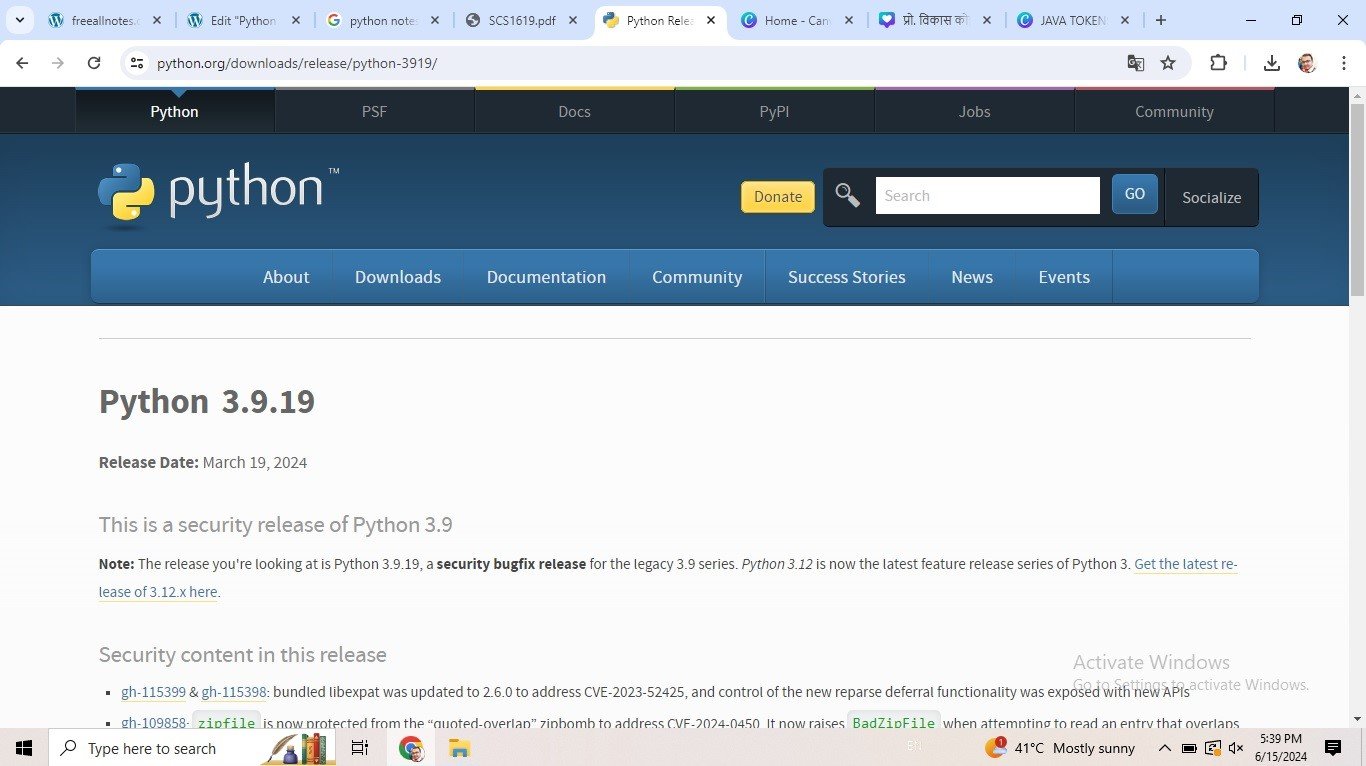The height and width of the screenshot is (766, 1366).
Task: Click the site Search field
Action: (988, 196)
